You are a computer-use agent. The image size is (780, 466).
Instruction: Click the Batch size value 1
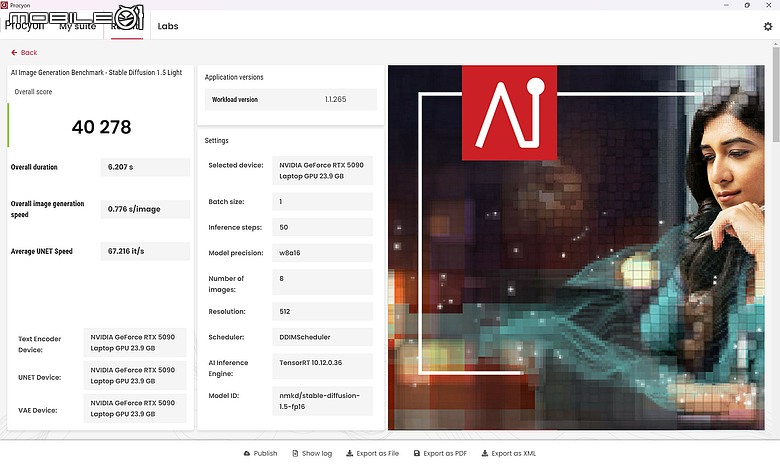click(322, 201)
